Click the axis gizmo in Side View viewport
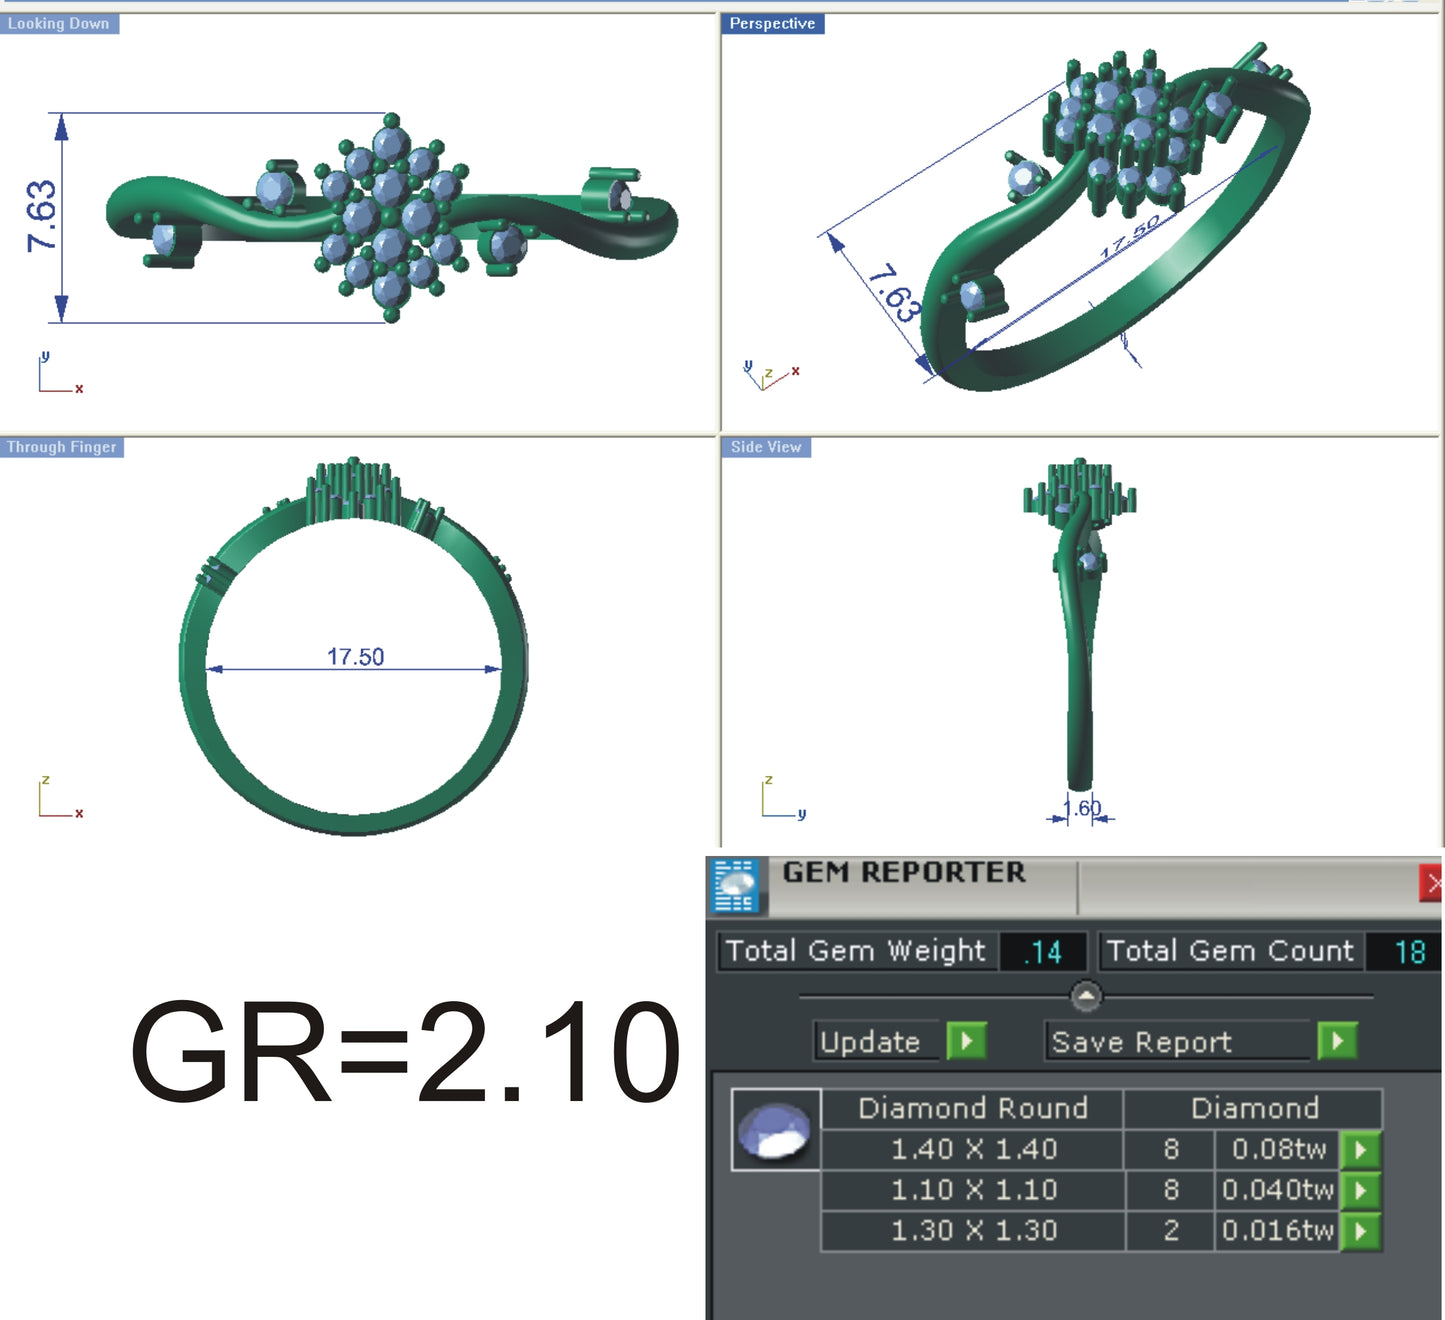This screenshot has width=1445, height=1320. coord(778,798)
